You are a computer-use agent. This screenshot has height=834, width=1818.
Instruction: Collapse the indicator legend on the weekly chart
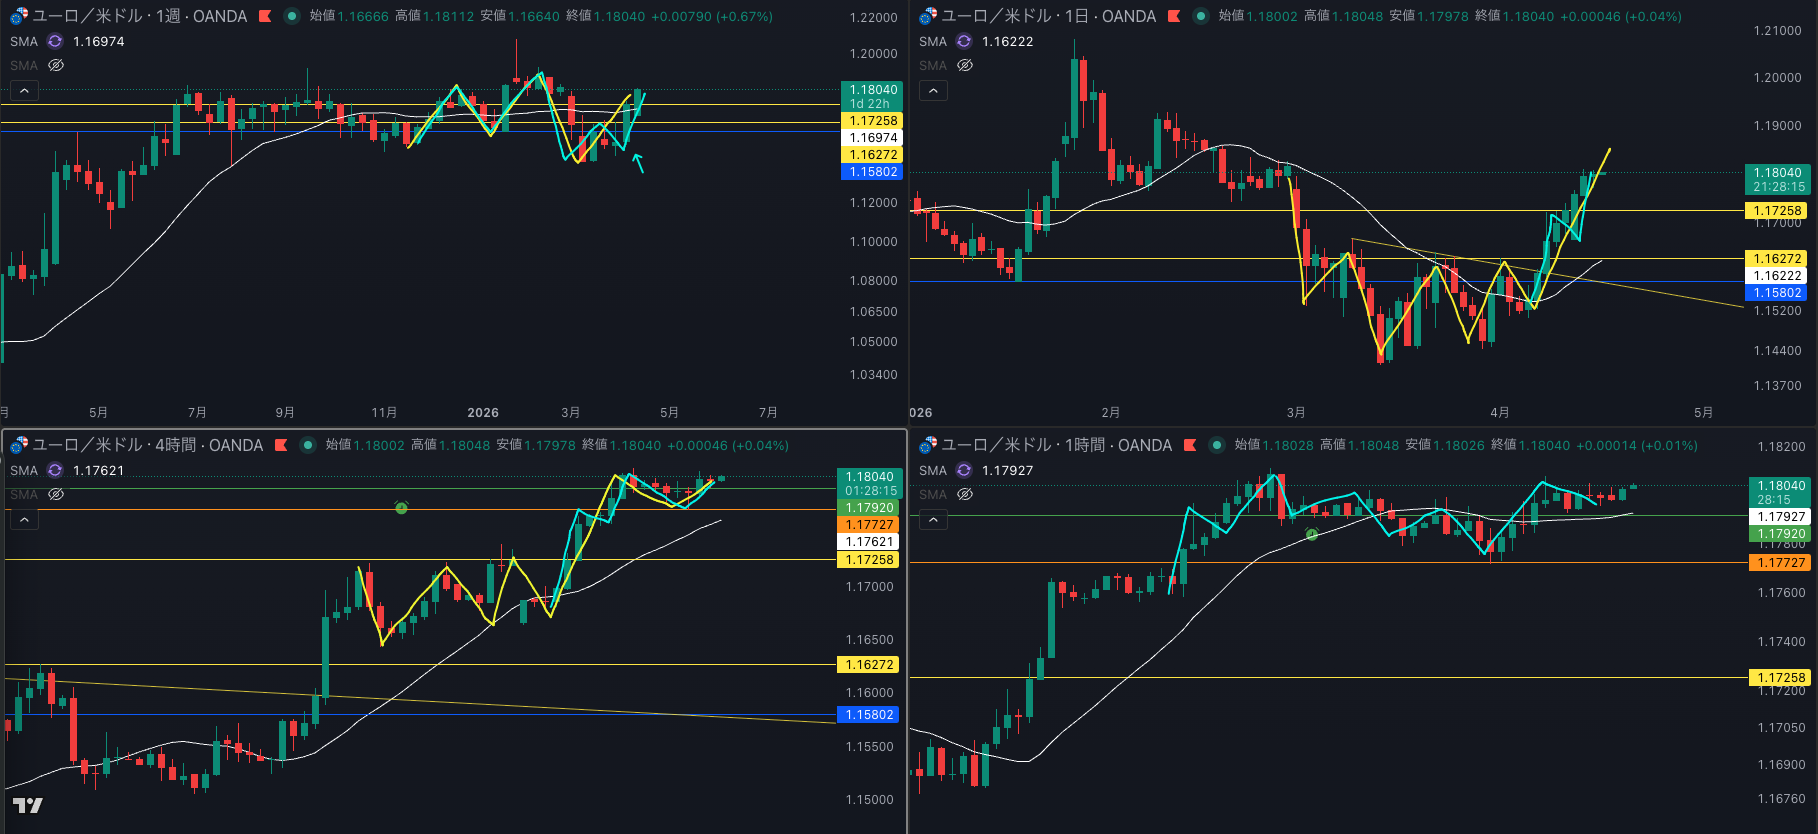click(x=24, y=91)
